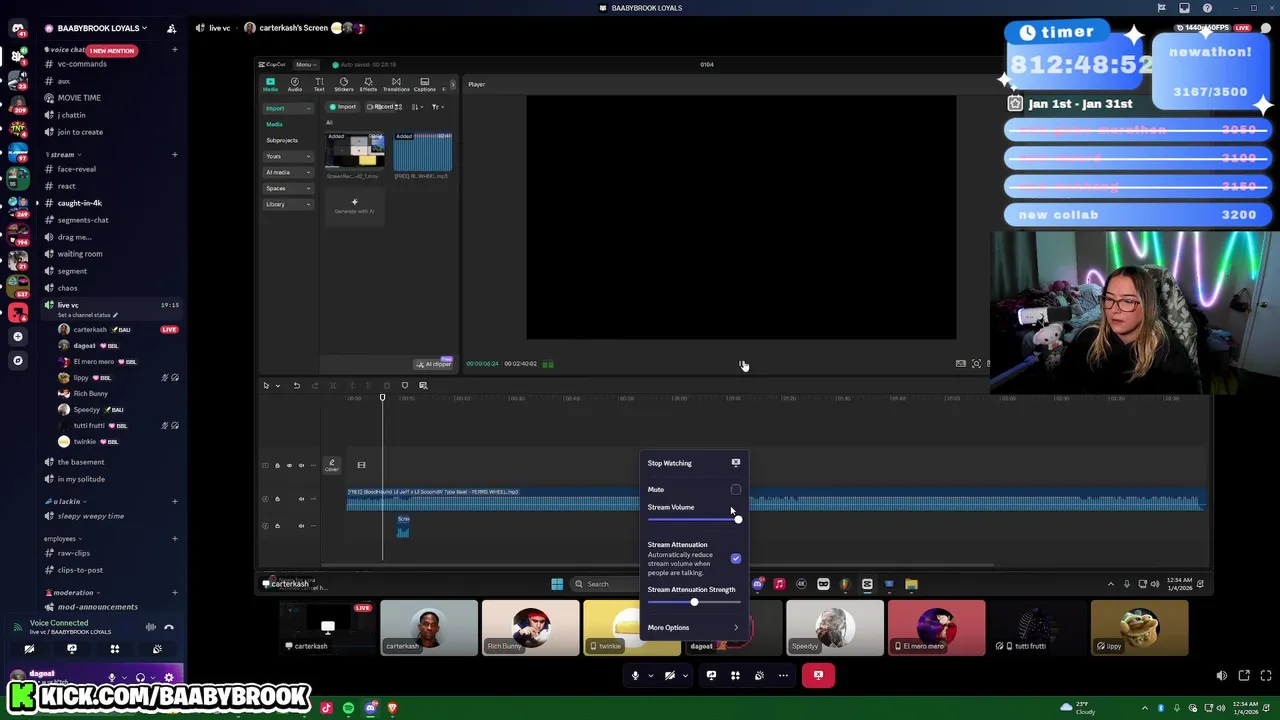Open the CapCut Audio tab in stream

pos(294,84)
